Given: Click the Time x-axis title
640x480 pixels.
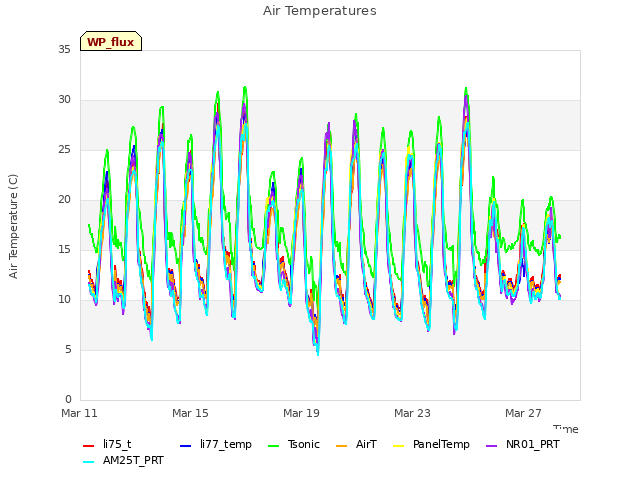Looking at the screenshot, I should coord(566,429).
